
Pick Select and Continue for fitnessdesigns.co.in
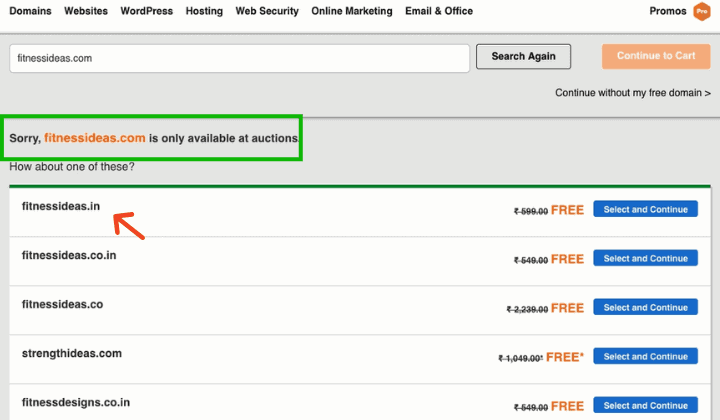pos(645,405)
